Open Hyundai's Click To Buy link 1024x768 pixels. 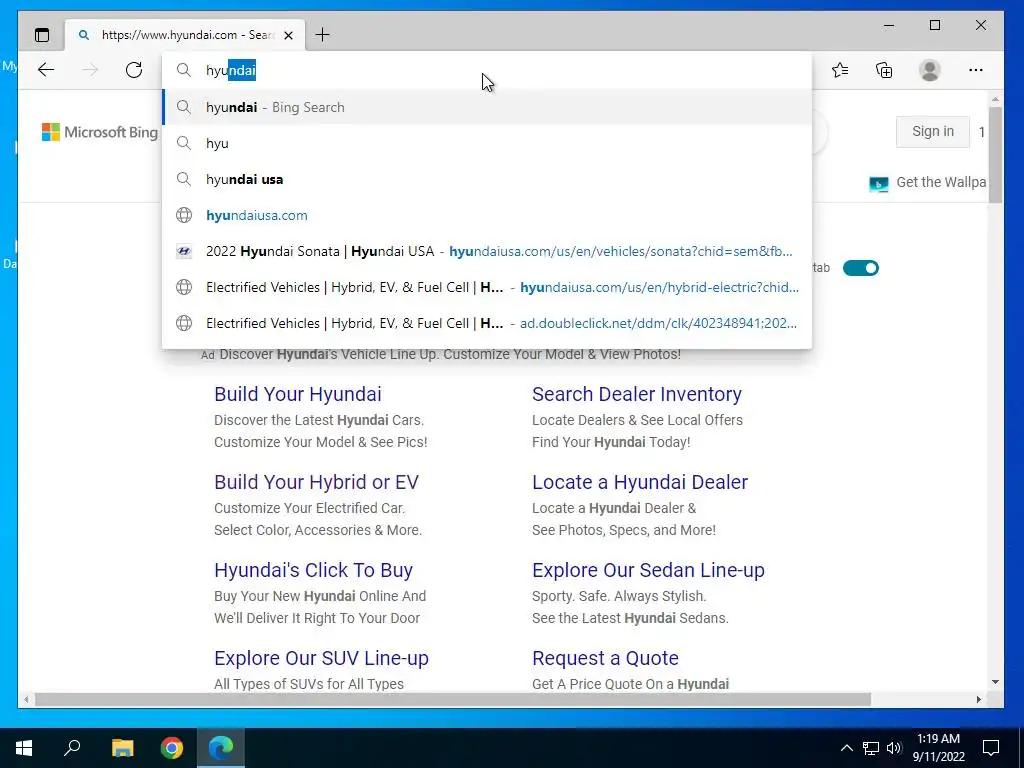(313, 570)
